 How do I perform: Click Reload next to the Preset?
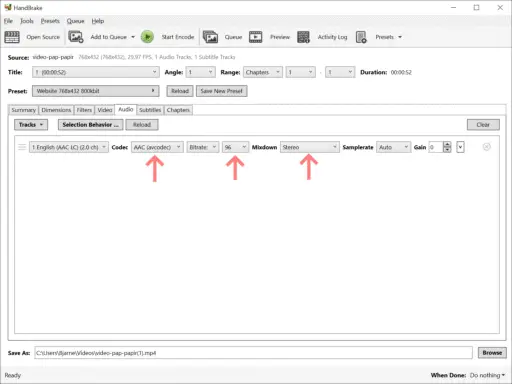tap(180, 91)
